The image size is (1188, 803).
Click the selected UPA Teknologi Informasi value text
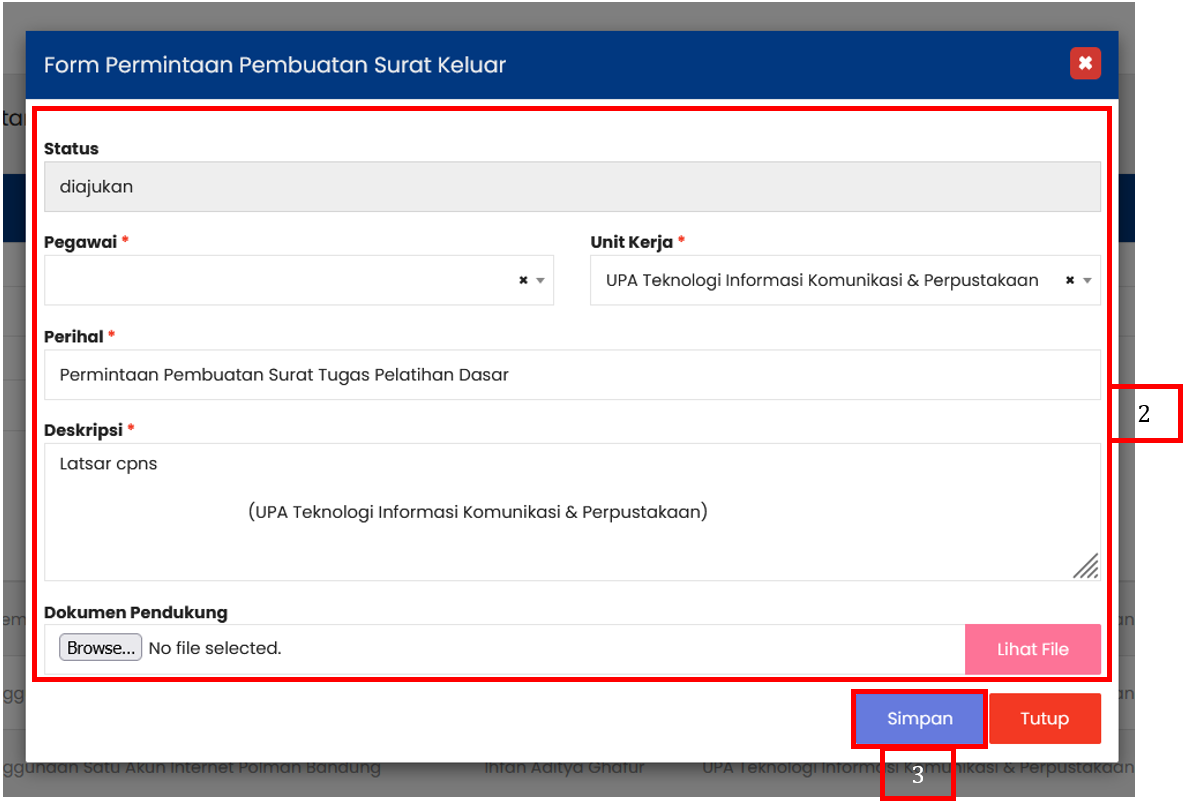(822, 281)
